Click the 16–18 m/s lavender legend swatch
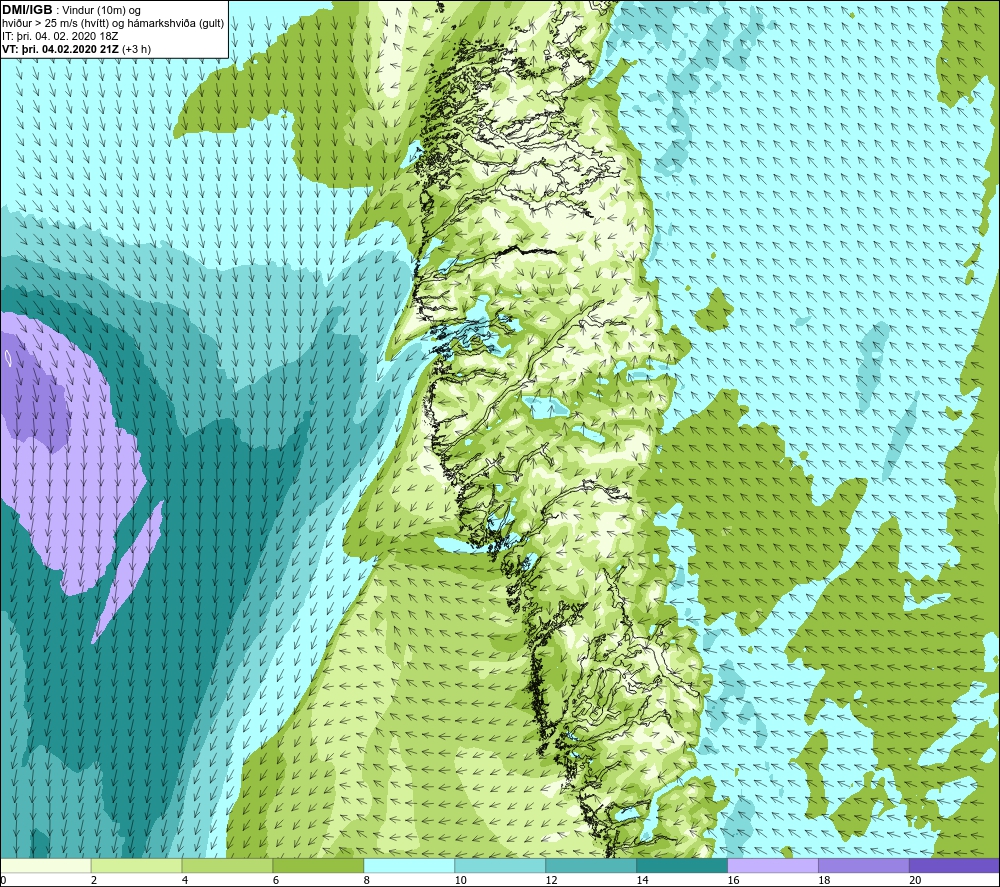The width and height of the screenshot is (1000, 887). coord(773,866)
